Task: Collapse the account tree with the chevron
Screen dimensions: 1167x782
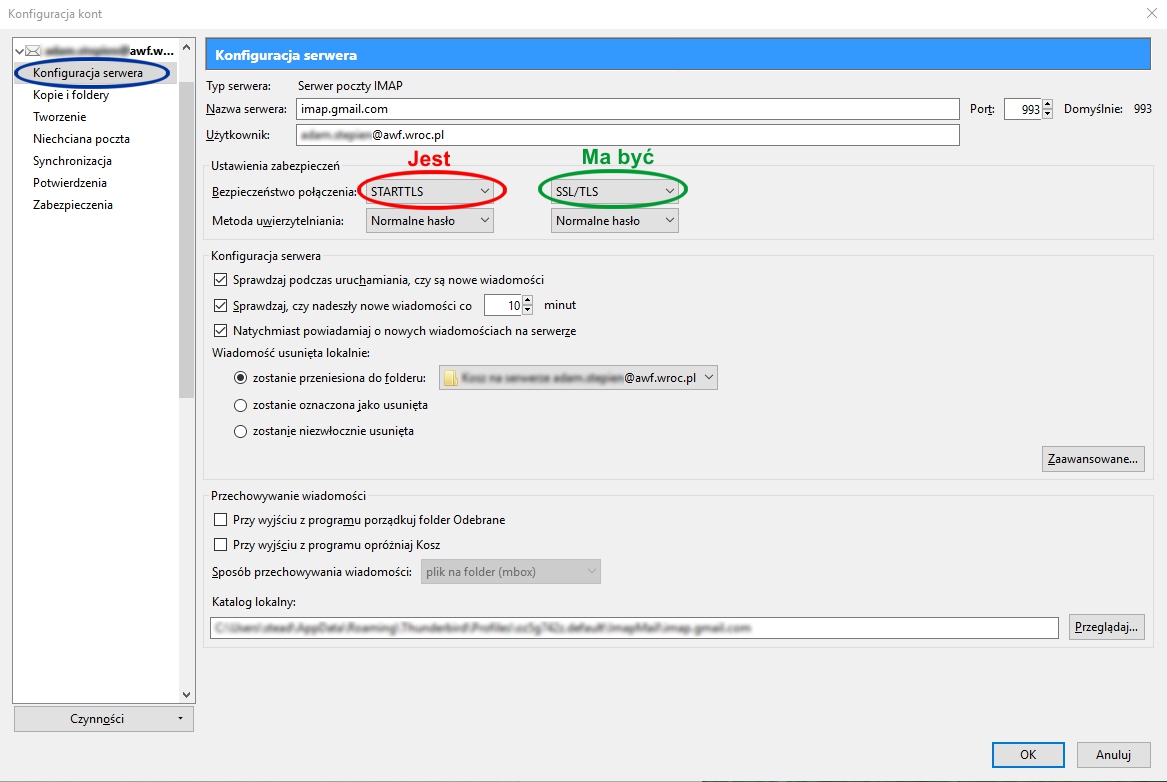Action: point(19,51)
